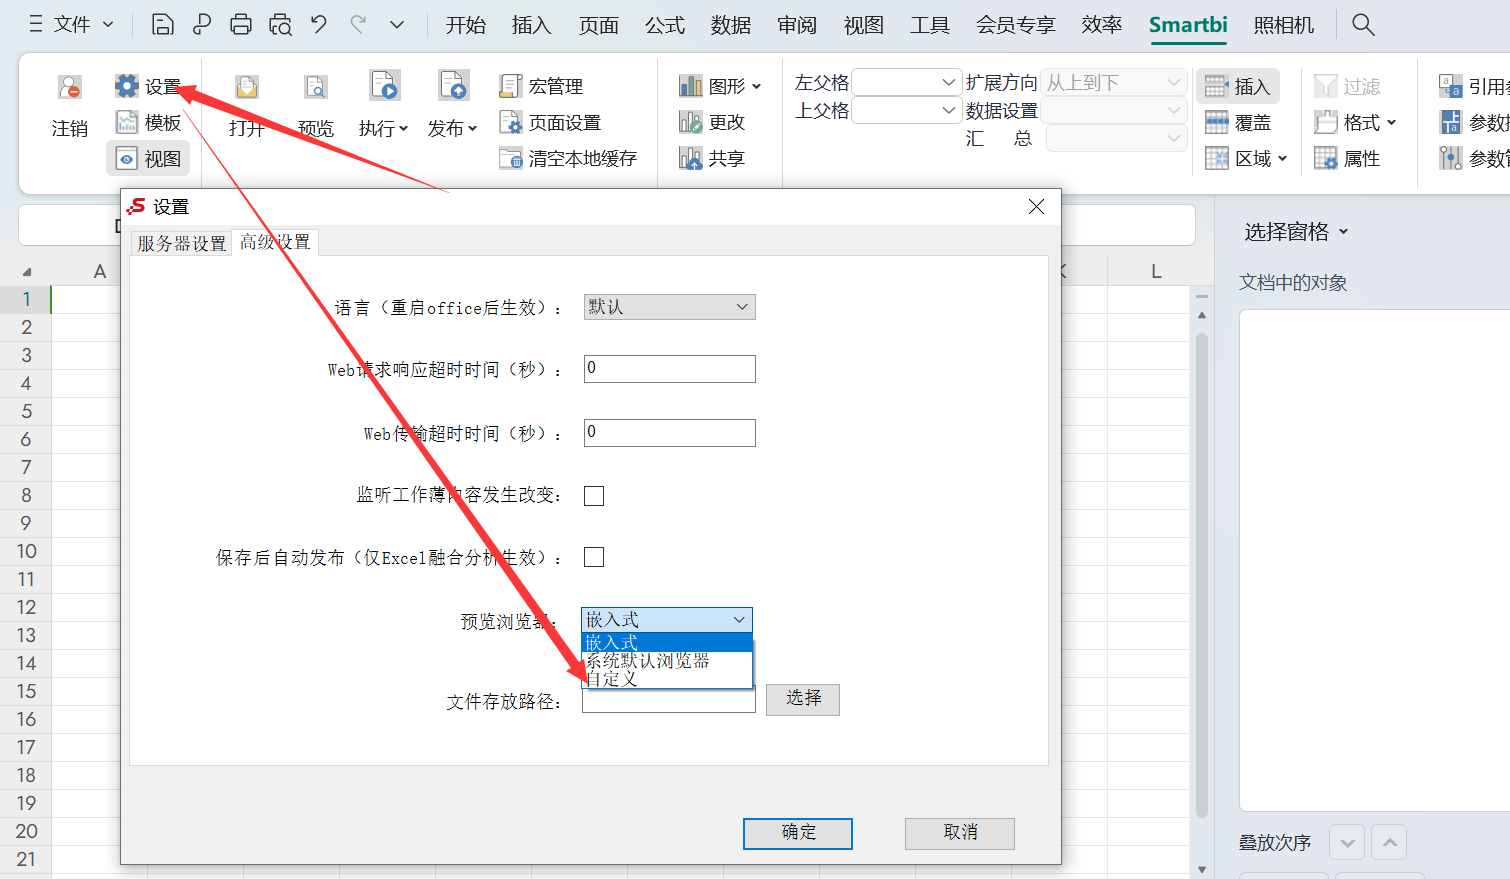Undo the last action
The image size is (1510, 879).
point(319,24)
